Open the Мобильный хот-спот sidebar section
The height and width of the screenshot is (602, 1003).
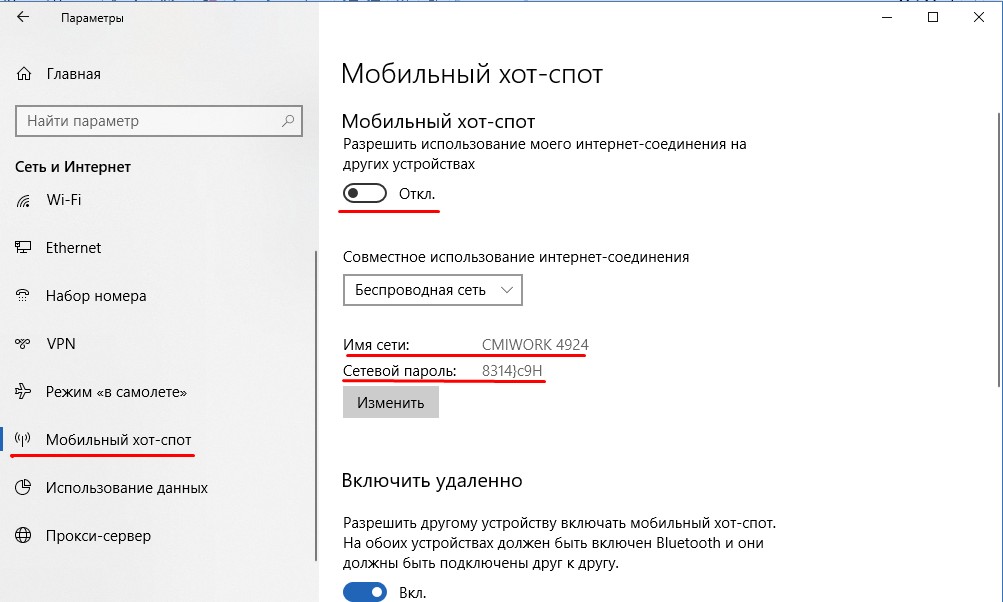118,440
